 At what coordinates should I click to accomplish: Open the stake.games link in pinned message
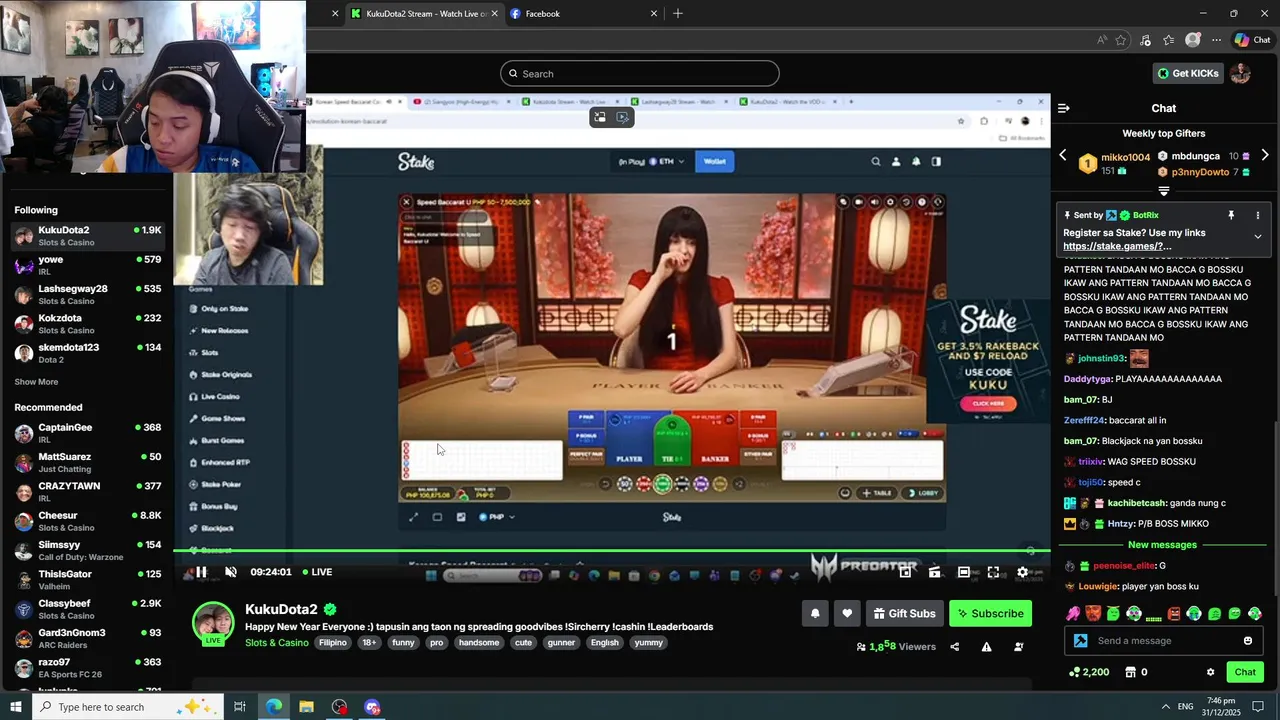pyautogui.click(x=1117, y=246)
